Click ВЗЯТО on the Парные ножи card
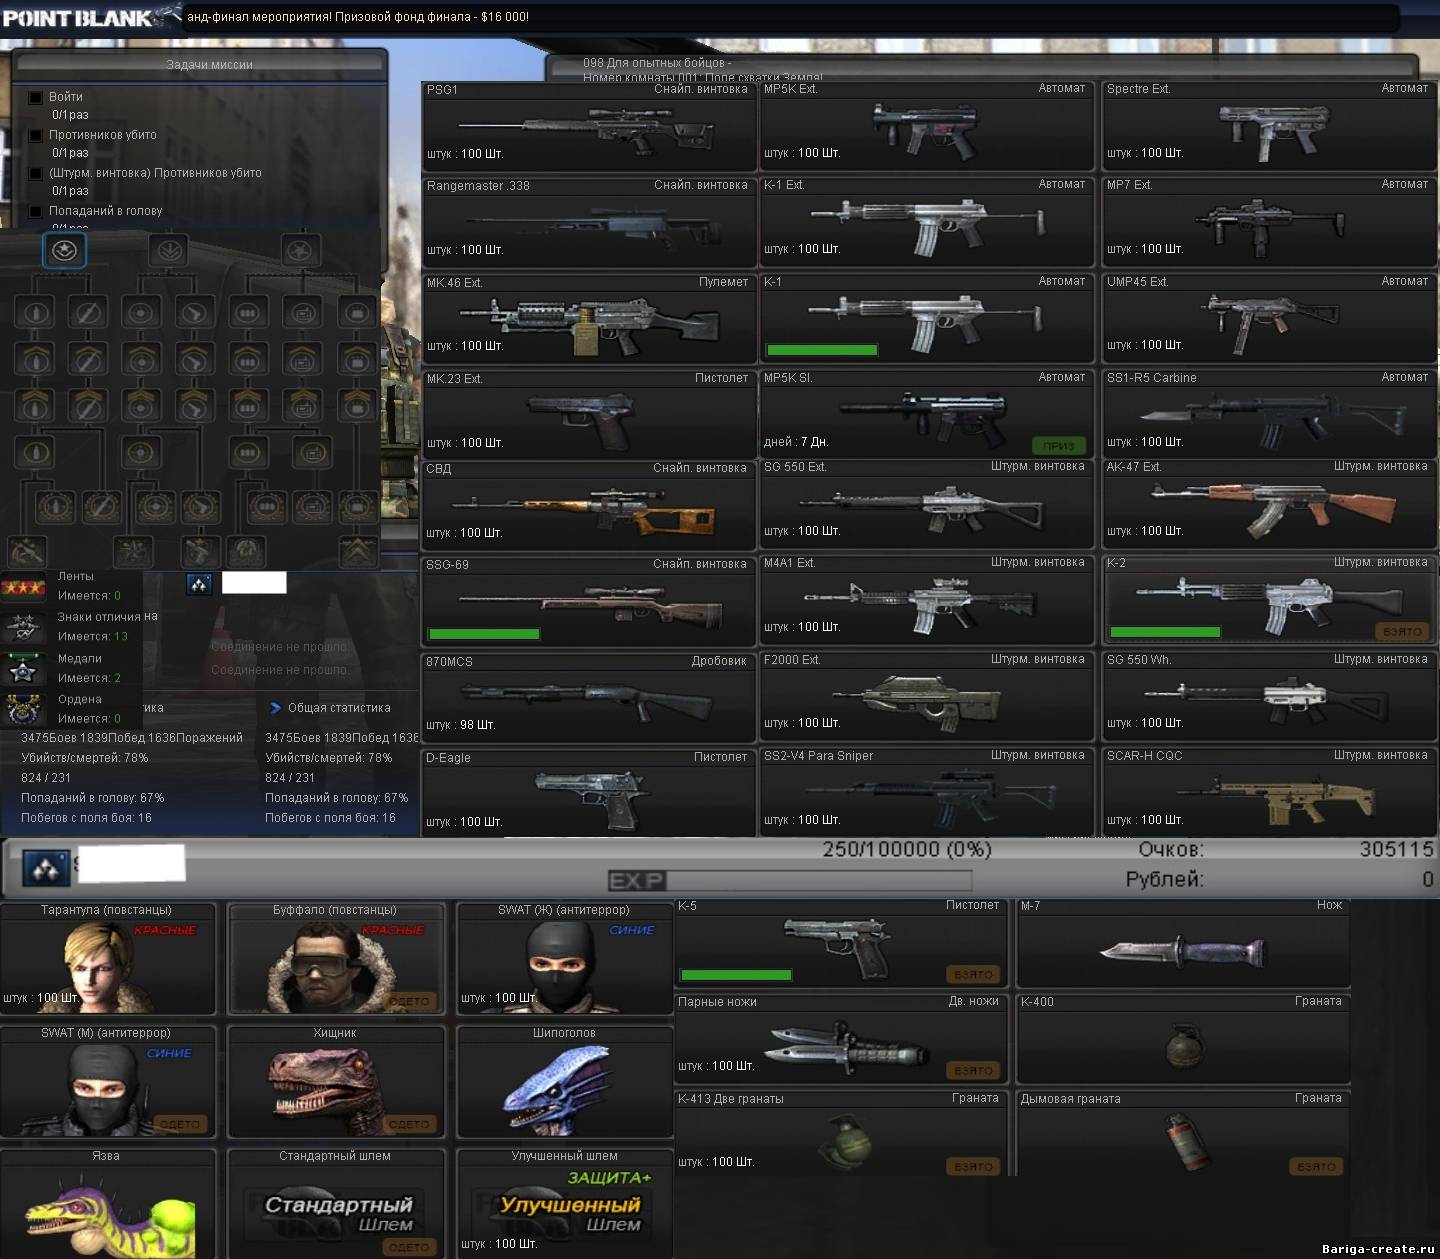 coord(973,1071)
